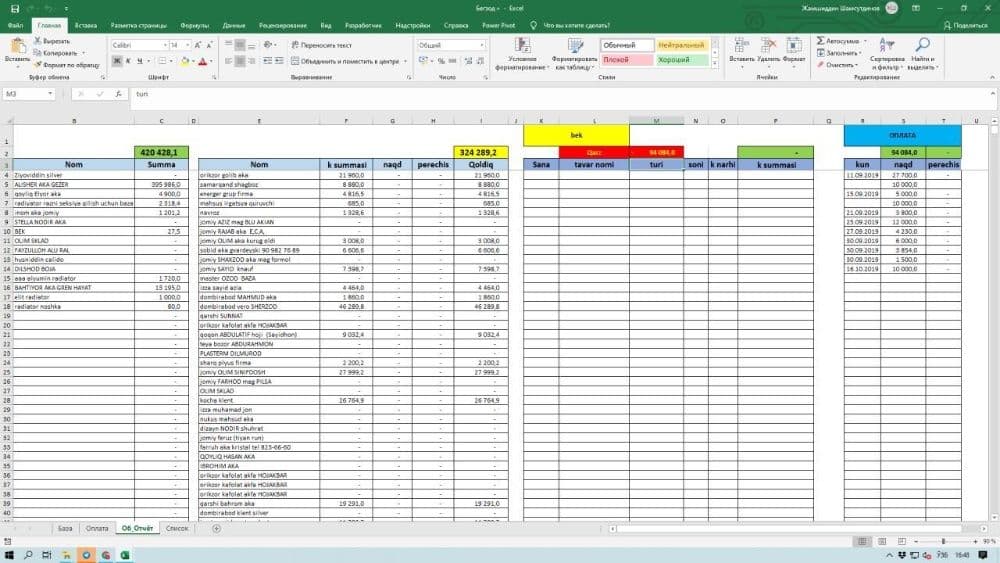Switch to the Данные (Data) ribbon tab
Viewport: 1000px width, 563px height.
tap(233, 26)
